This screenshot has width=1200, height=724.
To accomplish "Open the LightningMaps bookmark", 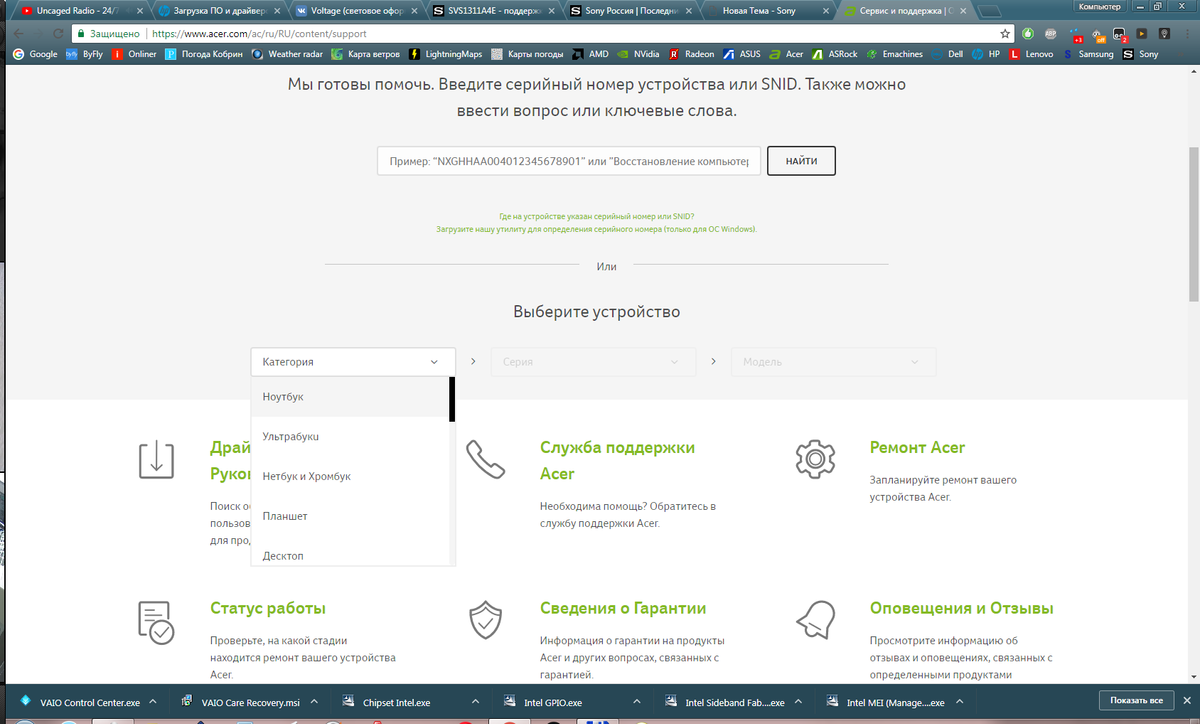I will 446,54.
